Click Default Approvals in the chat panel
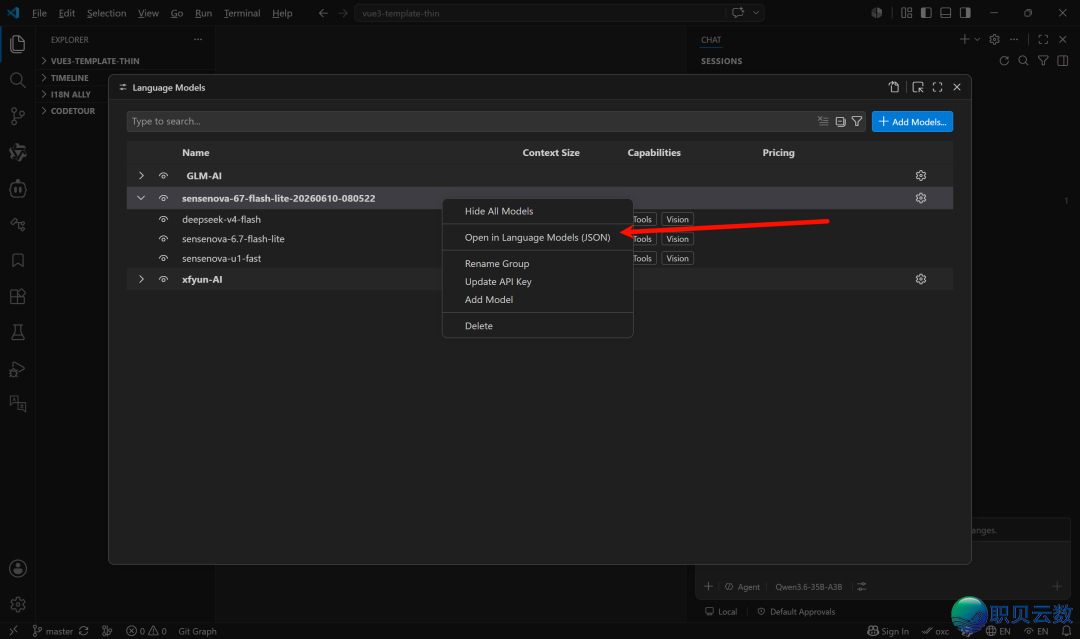Viewport: 1080px width, 639px height. pos(796,611)
